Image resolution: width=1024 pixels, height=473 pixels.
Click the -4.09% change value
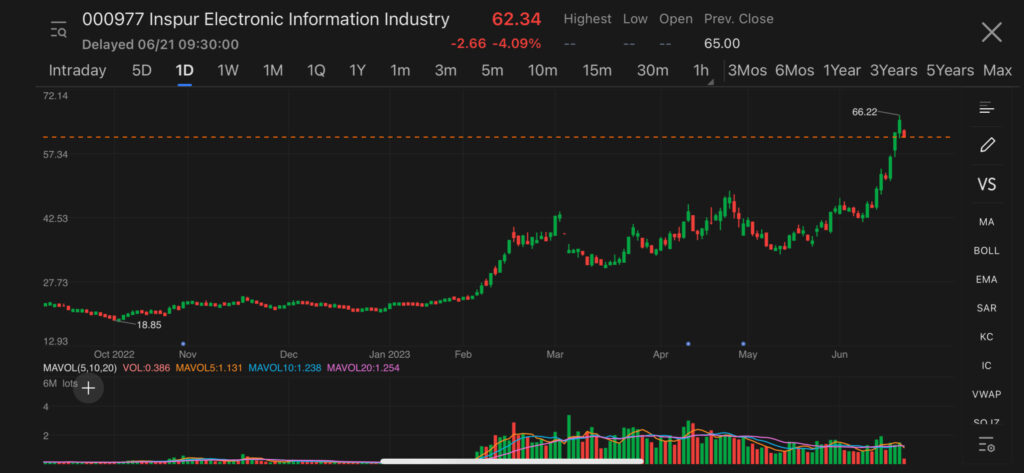pos(517,44)
